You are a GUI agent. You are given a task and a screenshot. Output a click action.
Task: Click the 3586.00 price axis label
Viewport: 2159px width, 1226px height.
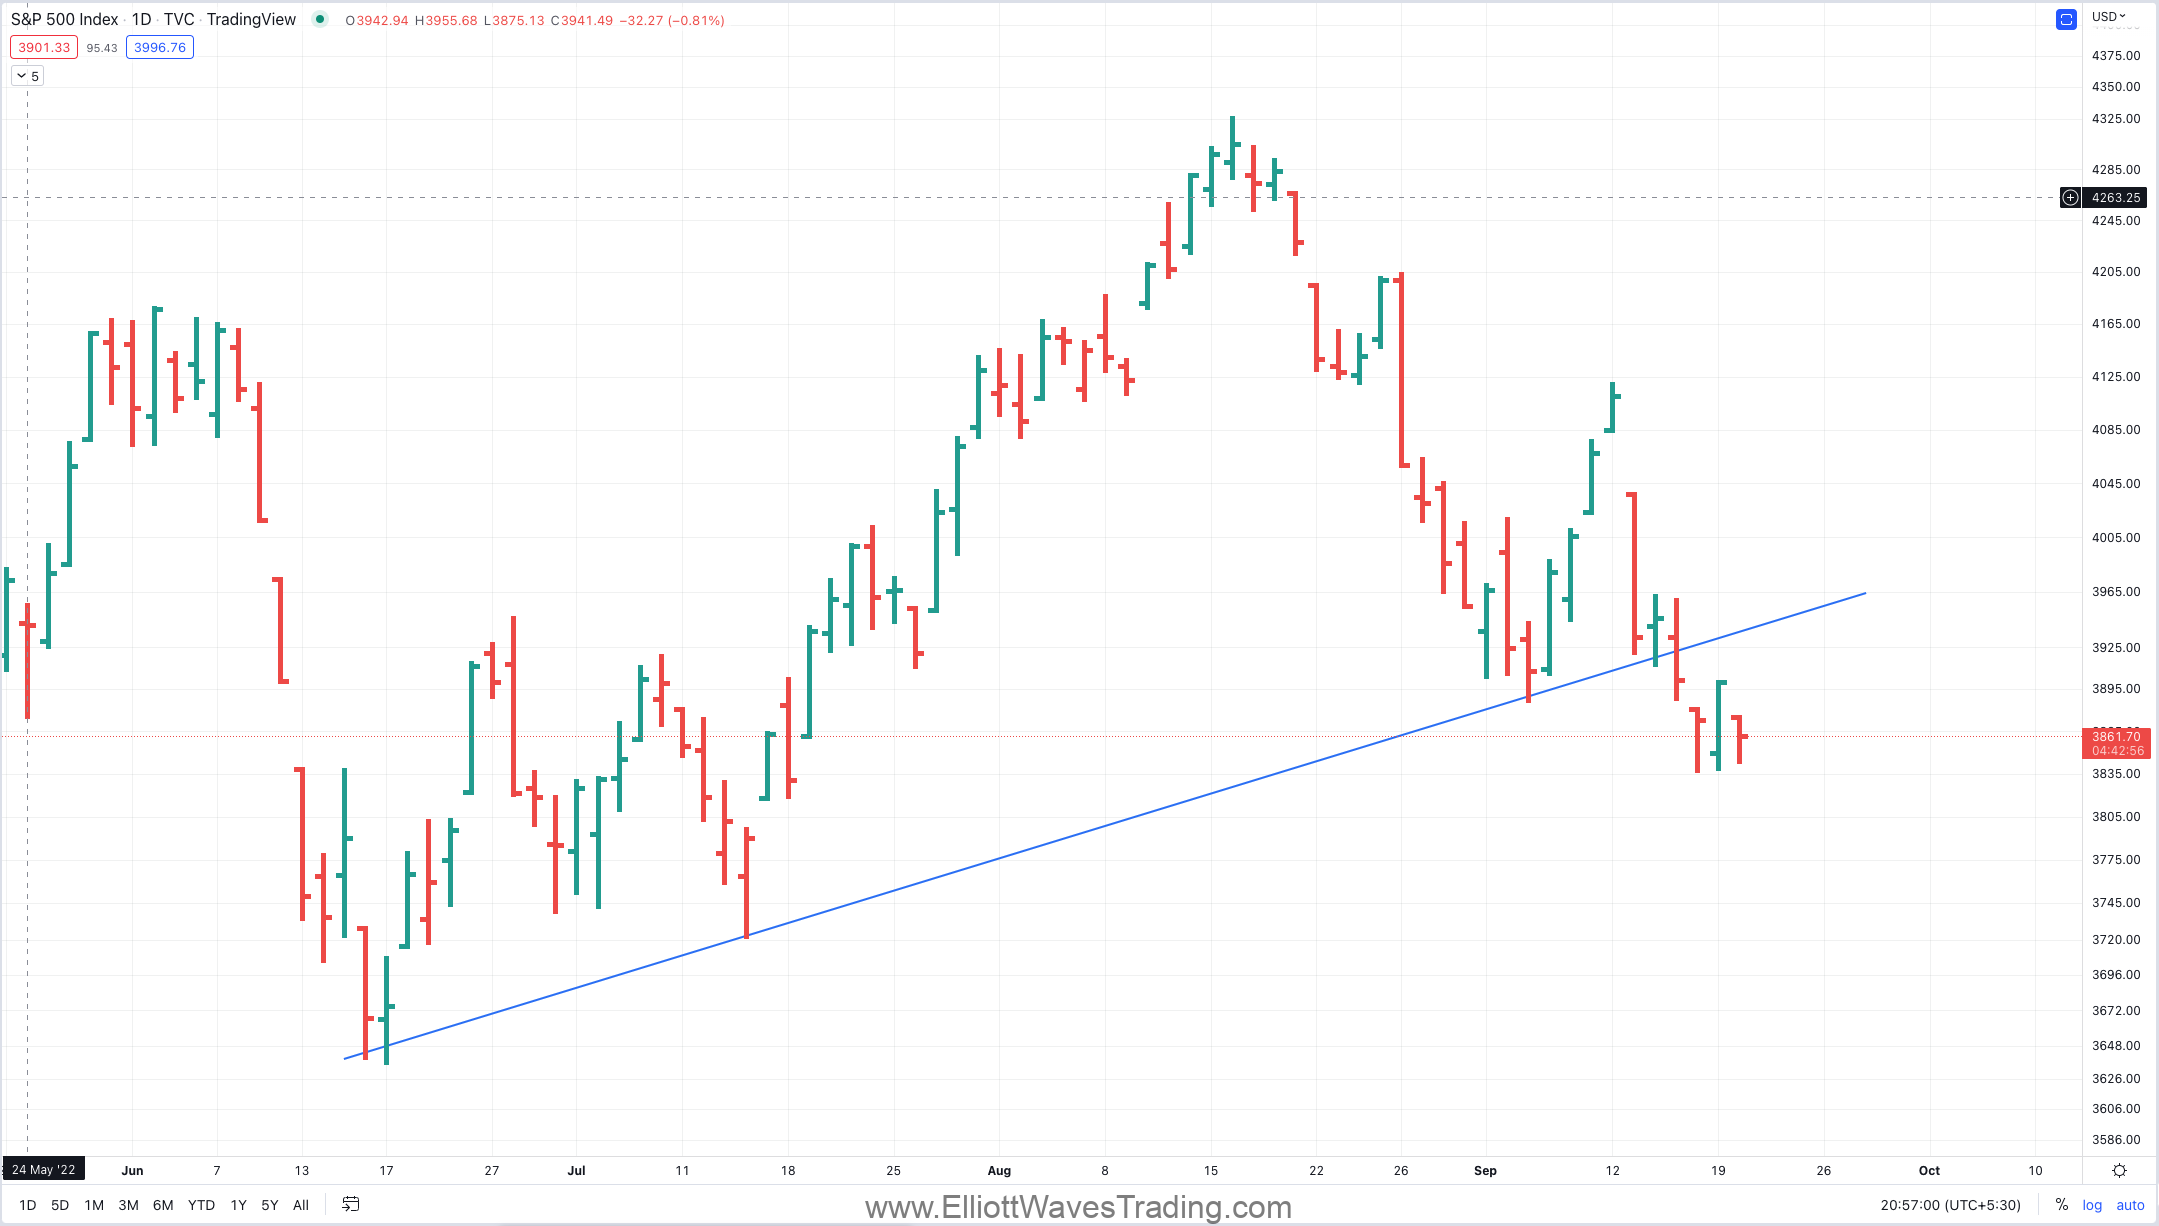pos(2116,1139)
